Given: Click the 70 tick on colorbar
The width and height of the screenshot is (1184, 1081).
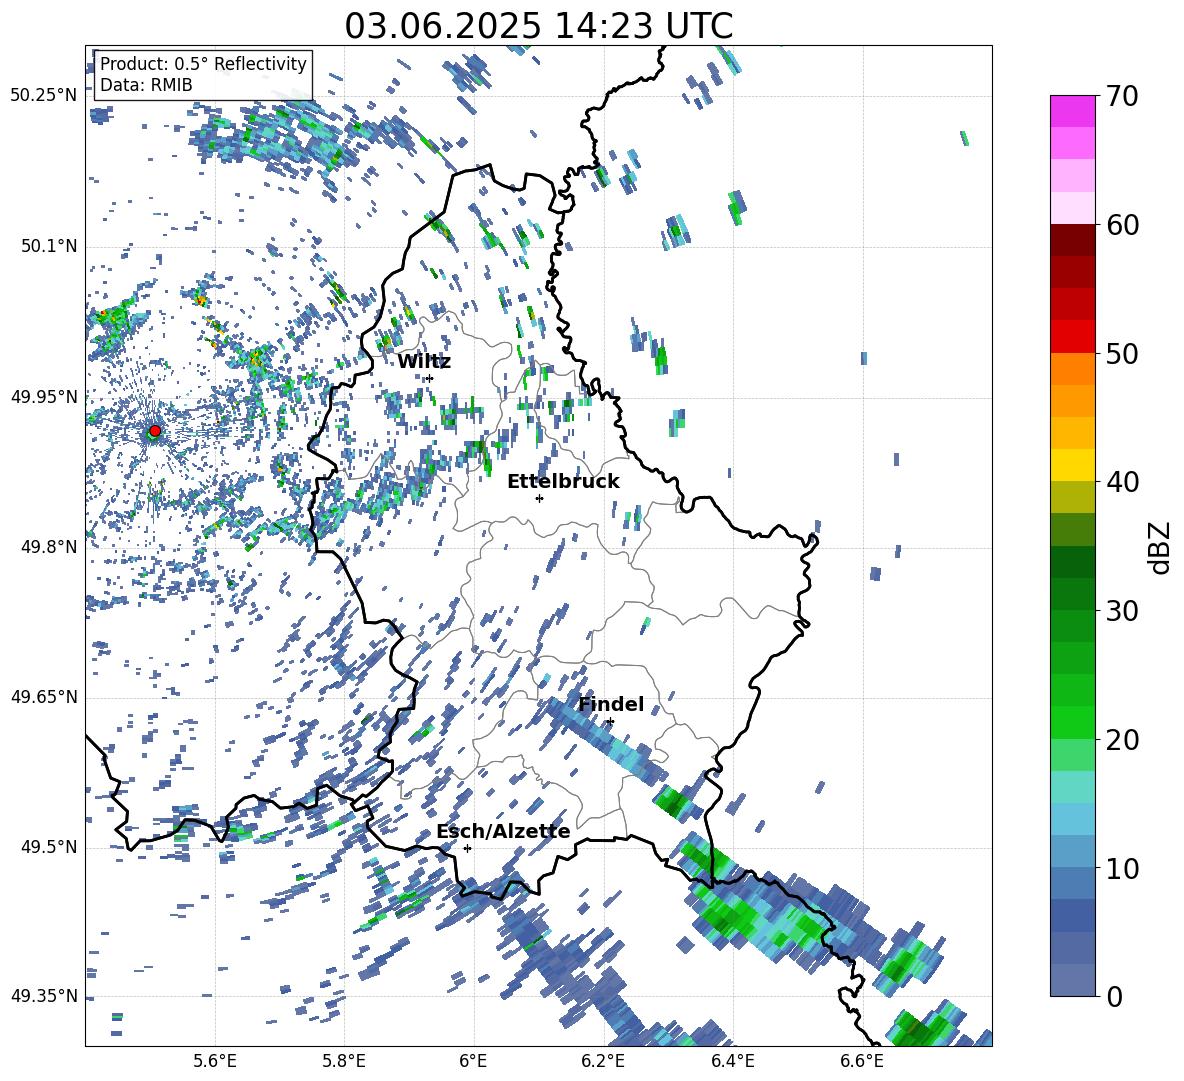Looking at the screenshot, I should tap(1121, 97).
